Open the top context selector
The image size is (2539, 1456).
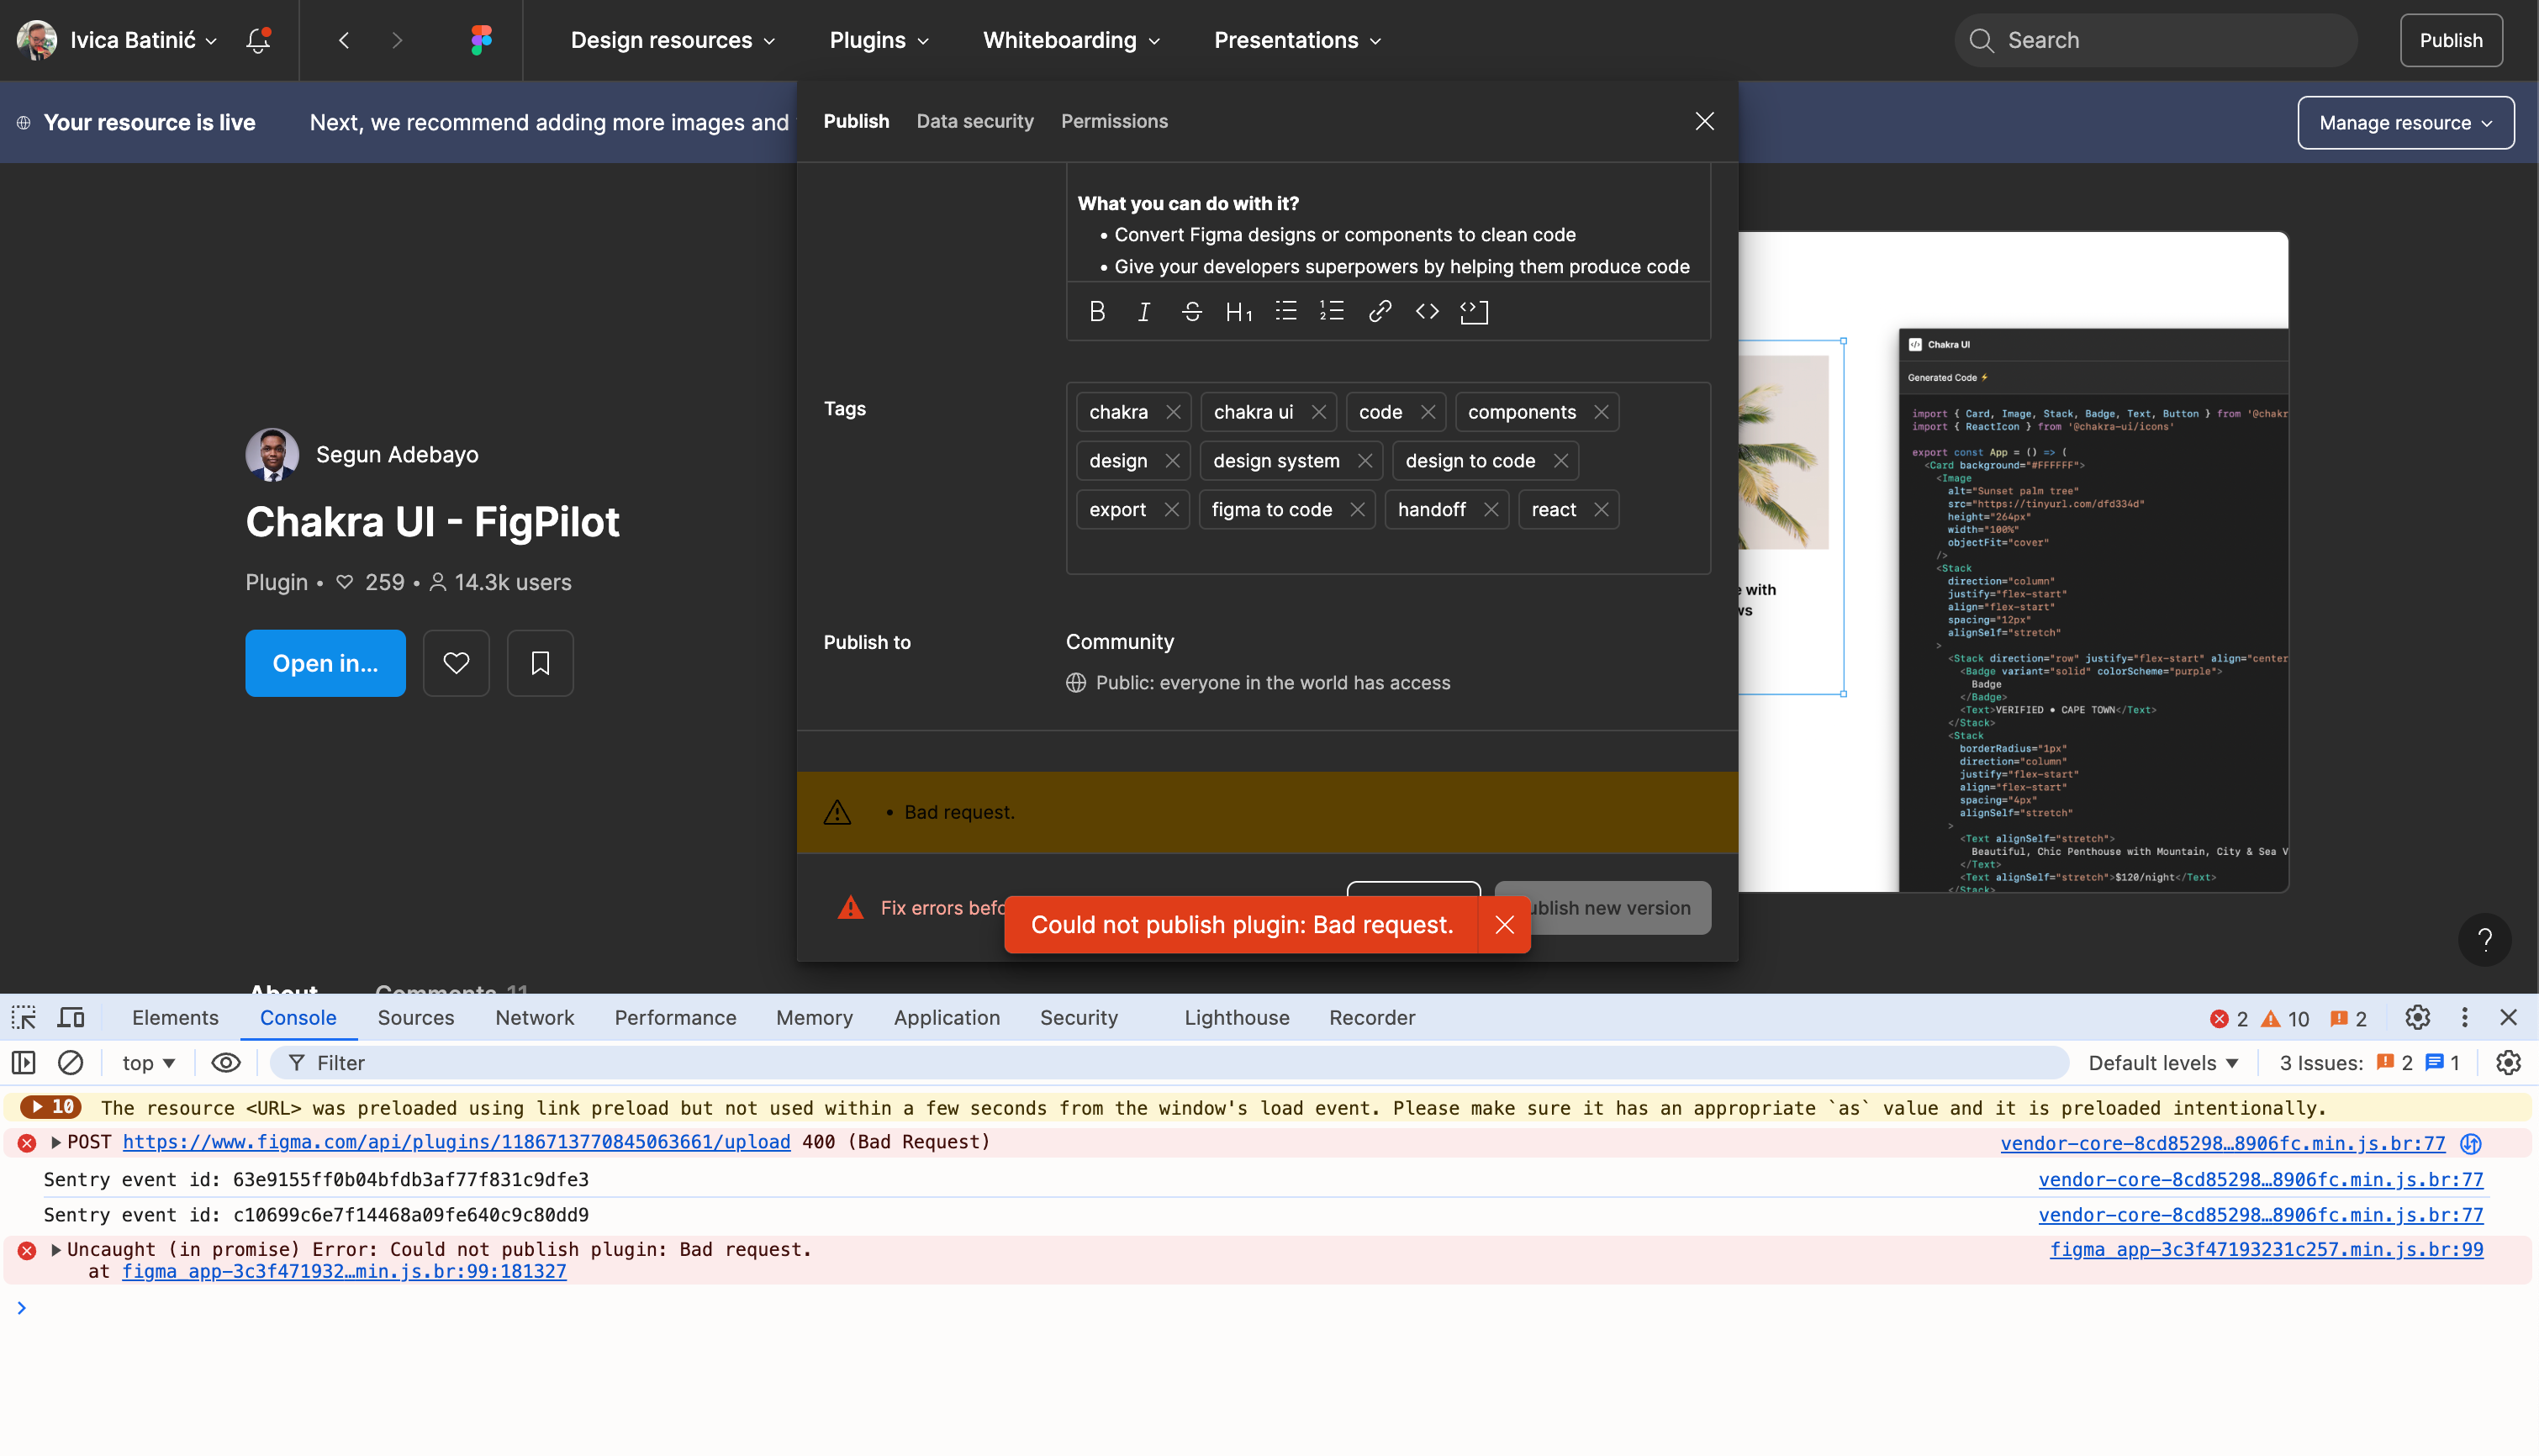(149, 1063)
